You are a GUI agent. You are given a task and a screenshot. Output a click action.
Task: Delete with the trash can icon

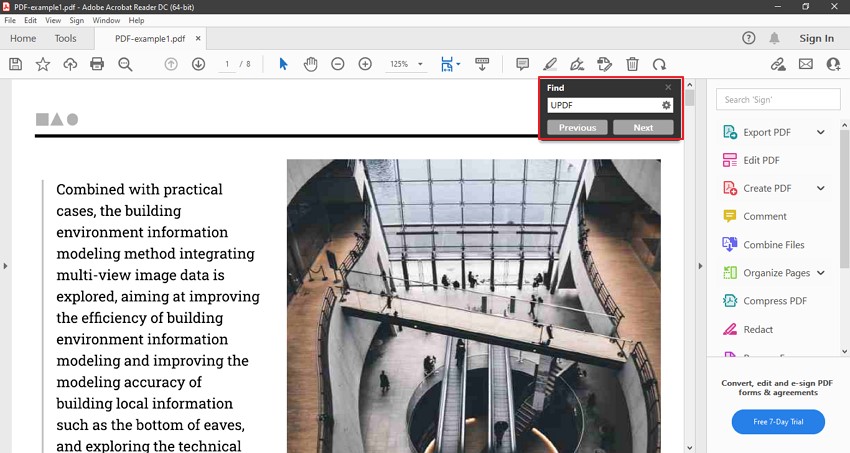(632, 64)
